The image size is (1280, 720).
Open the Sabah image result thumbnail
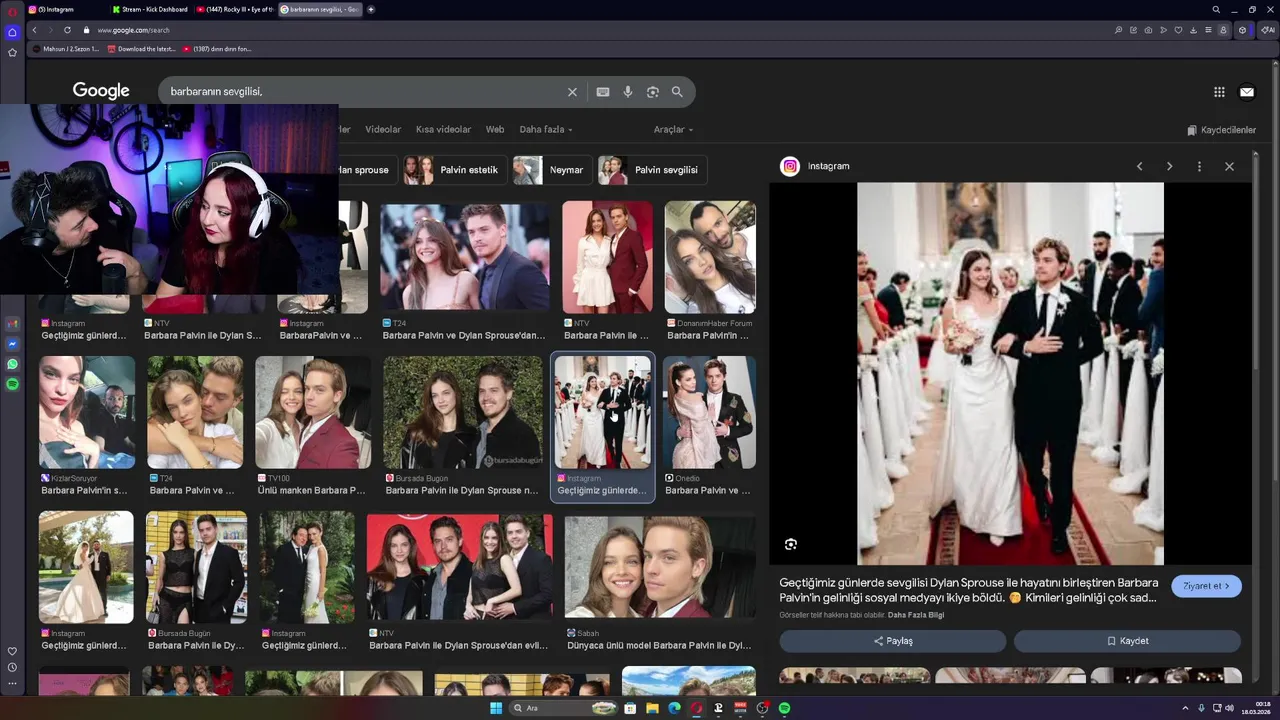[660, 565]
